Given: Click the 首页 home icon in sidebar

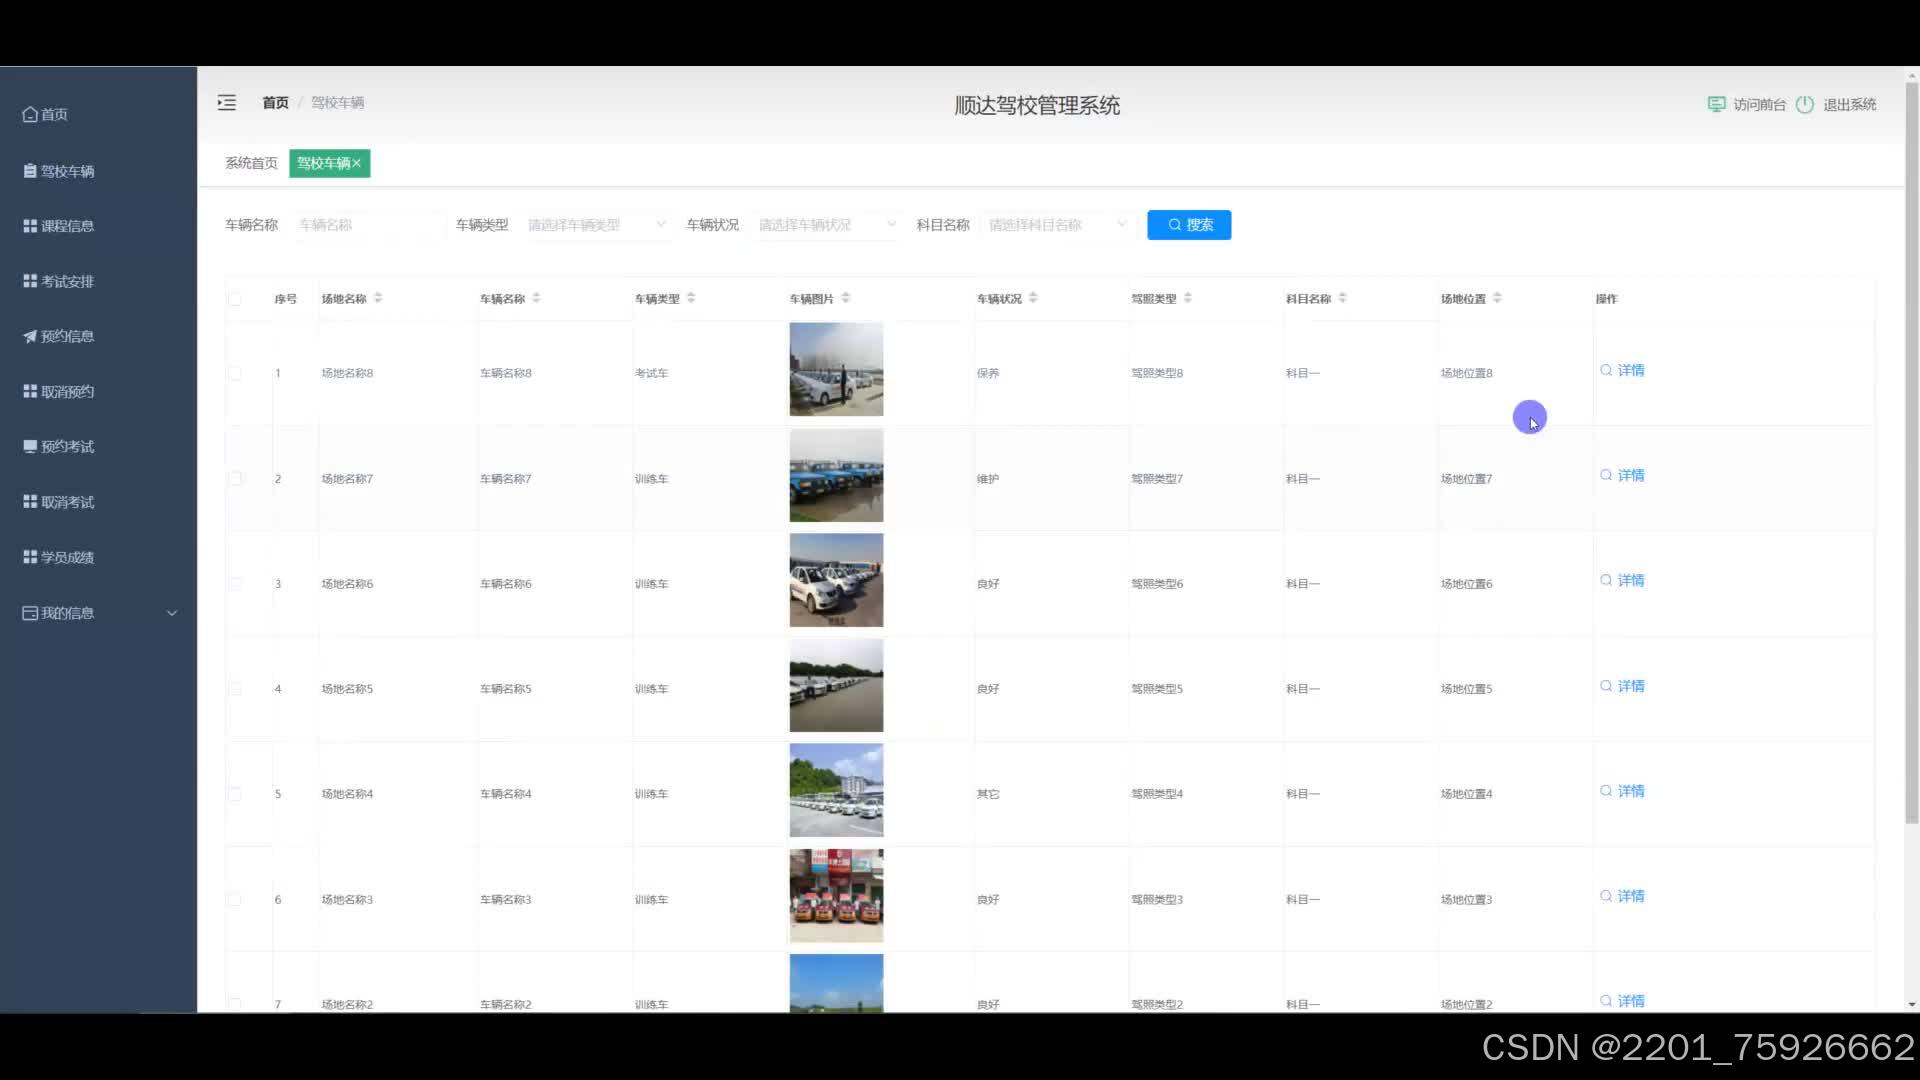Looking at the screenshot, I should click(x=31, y=115).
